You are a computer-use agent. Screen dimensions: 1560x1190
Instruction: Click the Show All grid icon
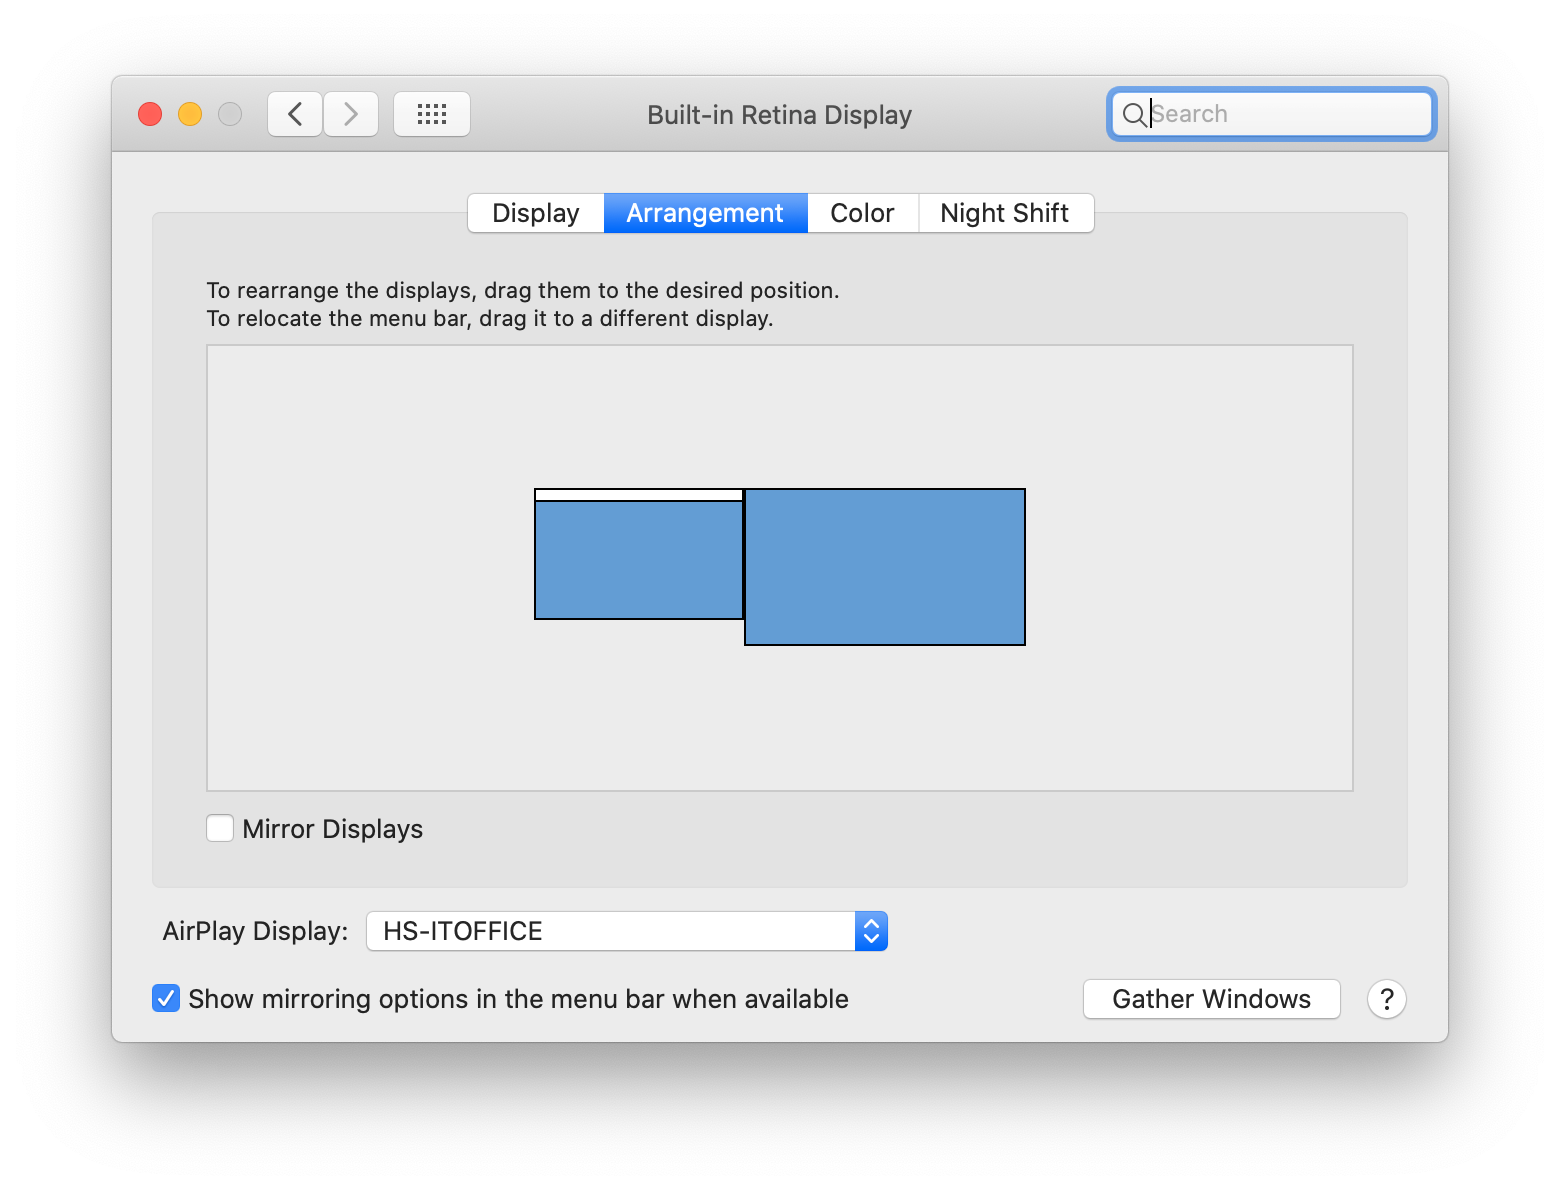tap(432, 113)
